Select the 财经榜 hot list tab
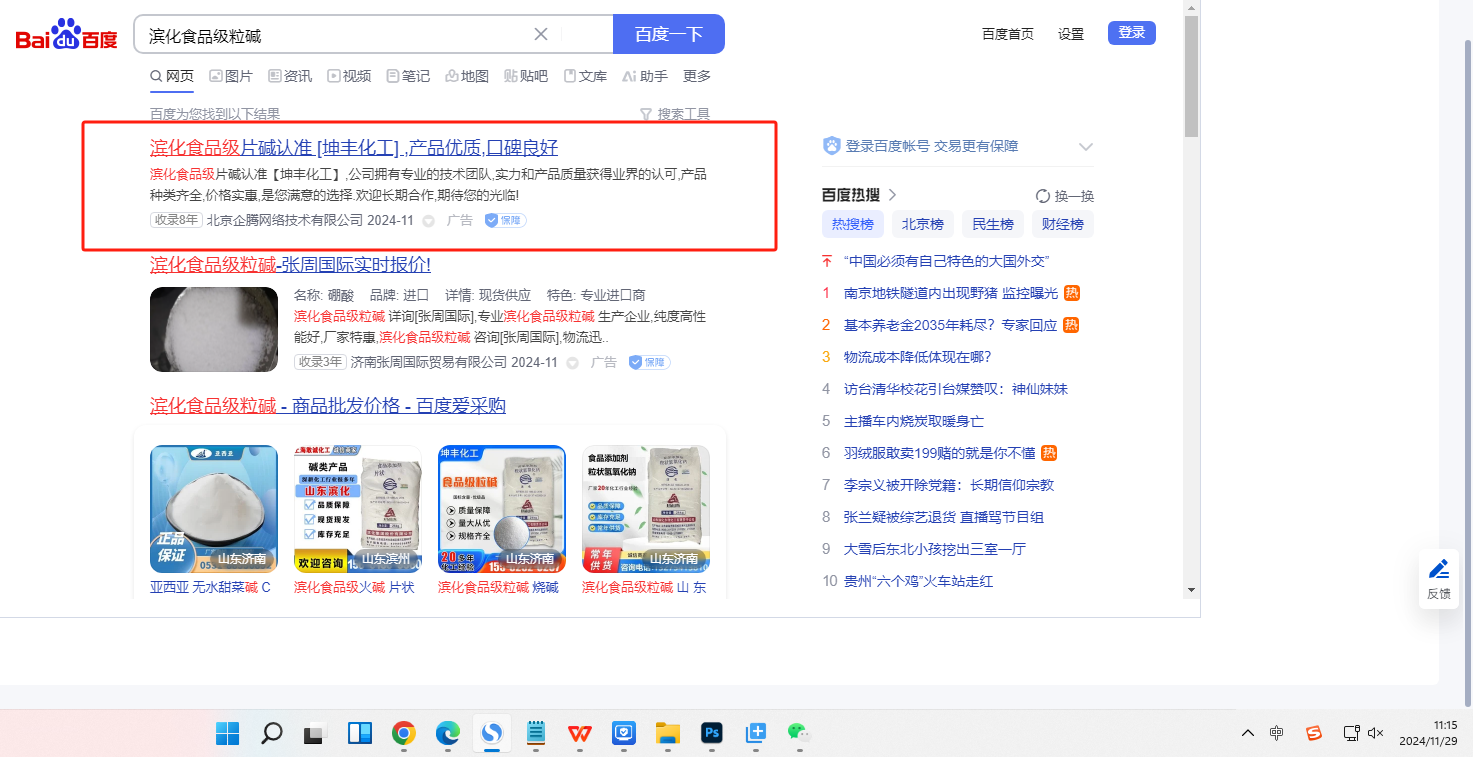 coord(1063,224)
